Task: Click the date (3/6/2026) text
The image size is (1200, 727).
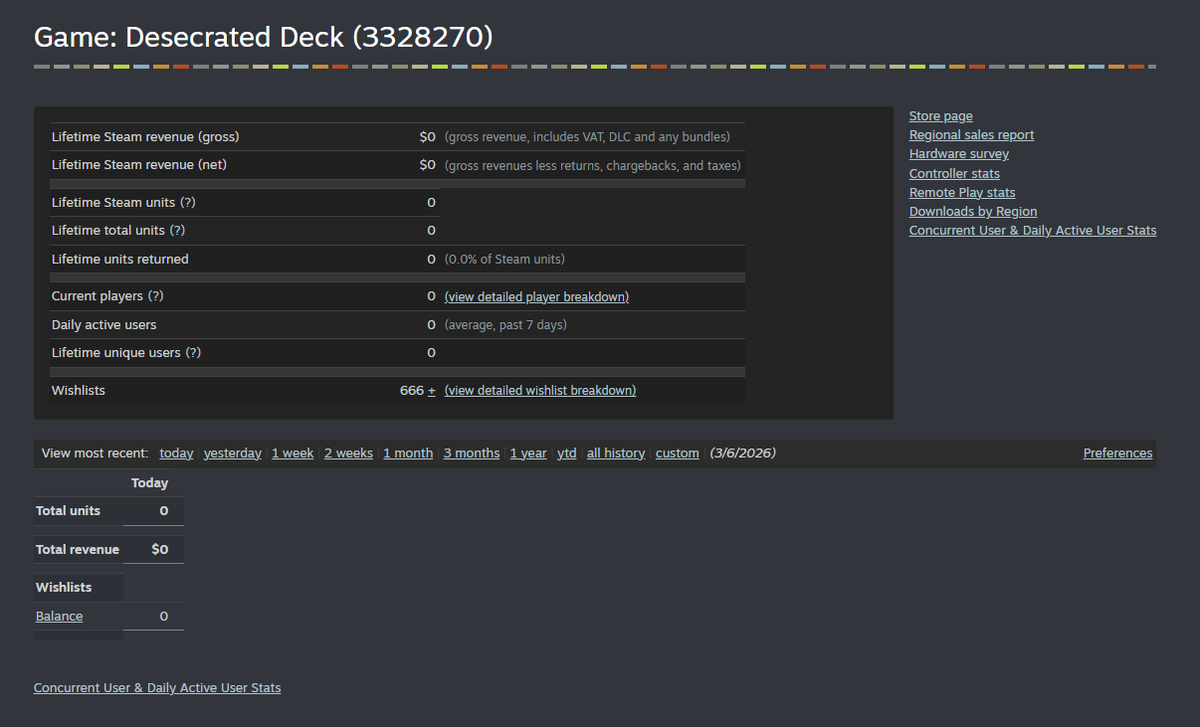Action: tap(743, 453)
